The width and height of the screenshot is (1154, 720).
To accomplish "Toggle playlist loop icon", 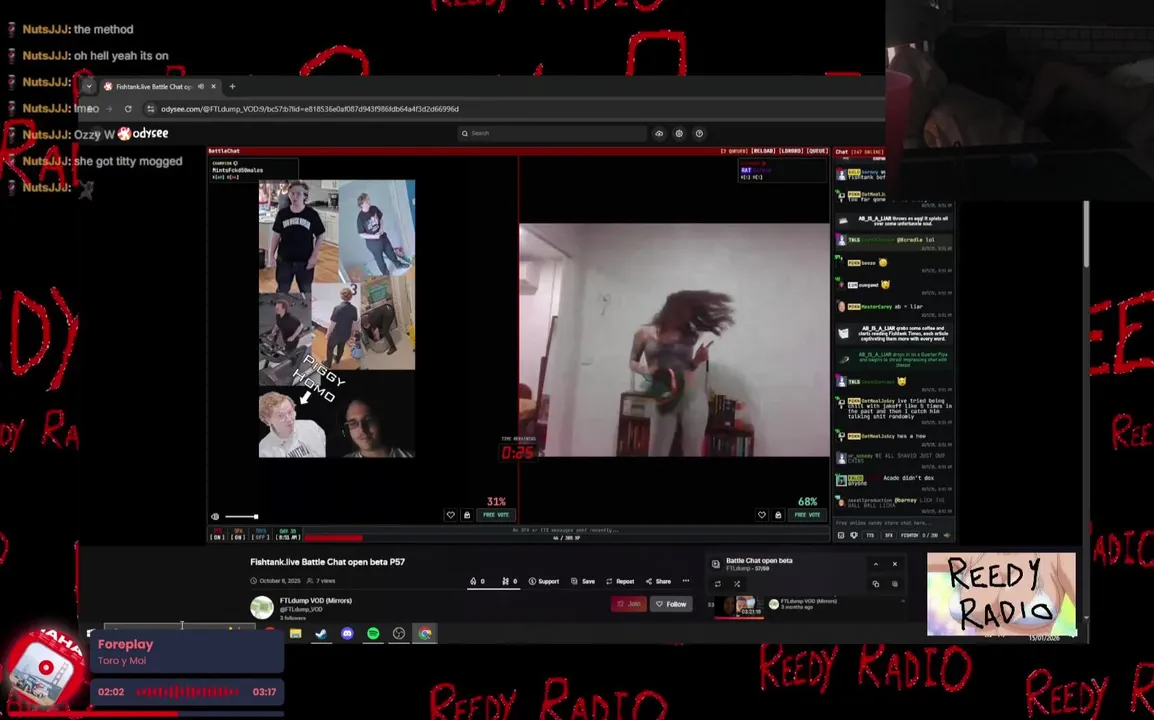I will point(718,584).
